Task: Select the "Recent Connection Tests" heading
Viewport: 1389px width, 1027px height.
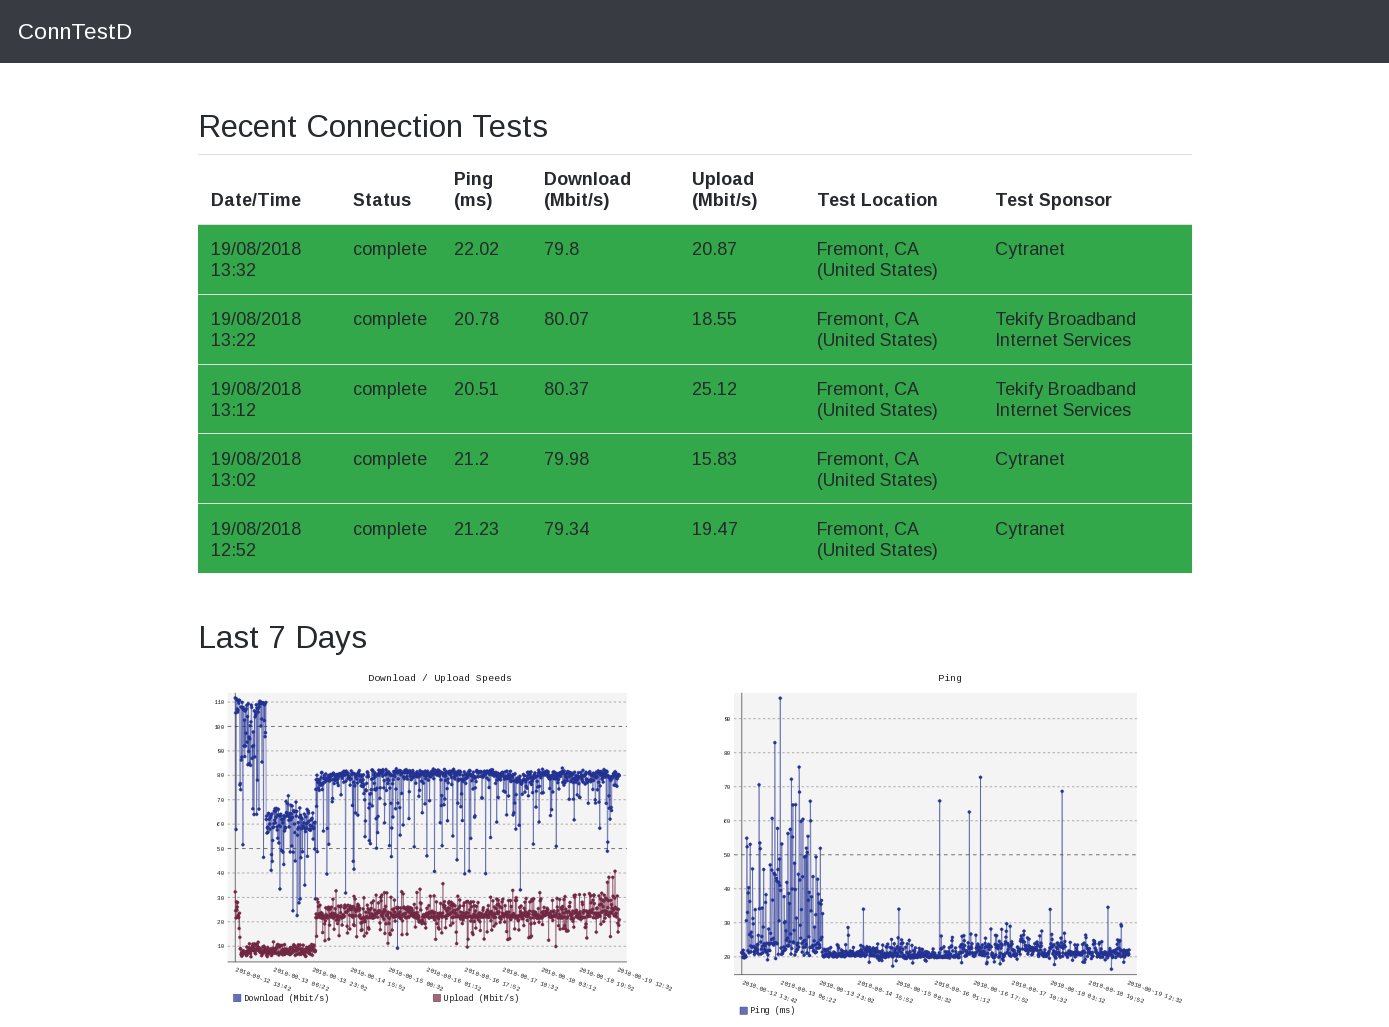Action: point(373,127)
